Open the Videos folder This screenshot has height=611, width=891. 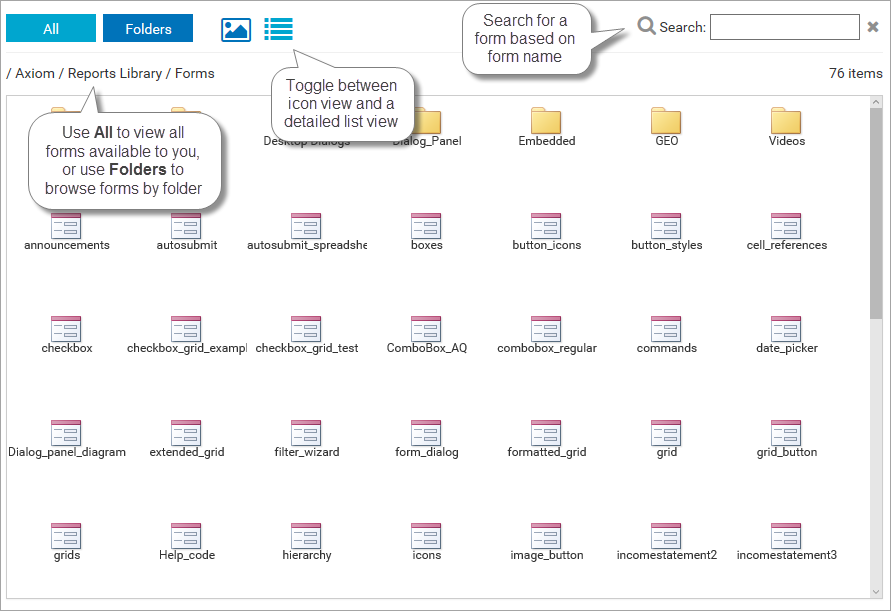pyautogui.click(x=786, y=123)
